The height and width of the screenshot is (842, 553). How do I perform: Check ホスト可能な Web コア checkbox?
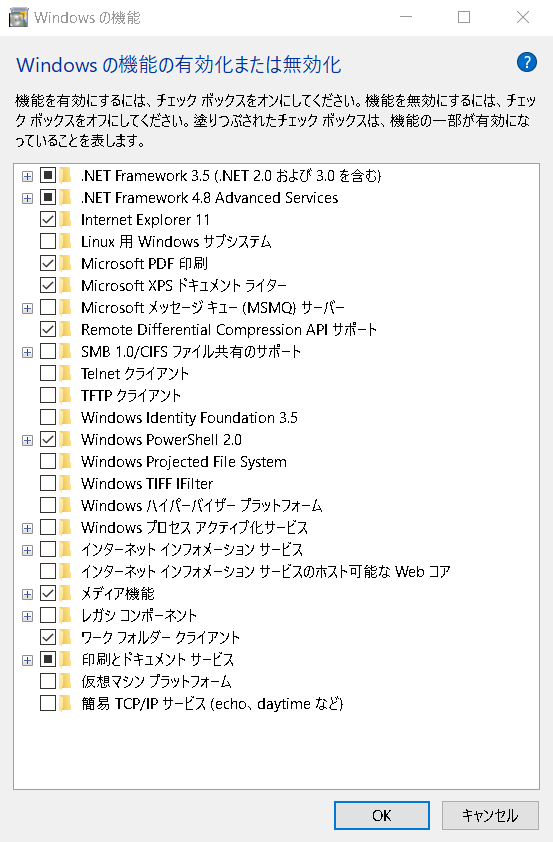click(48, 571)
